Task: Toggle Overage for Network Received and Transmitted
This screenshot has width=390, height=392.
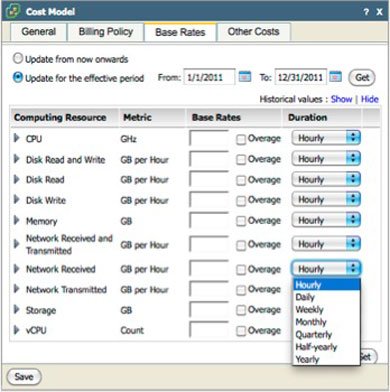Action: pos(241,245)
